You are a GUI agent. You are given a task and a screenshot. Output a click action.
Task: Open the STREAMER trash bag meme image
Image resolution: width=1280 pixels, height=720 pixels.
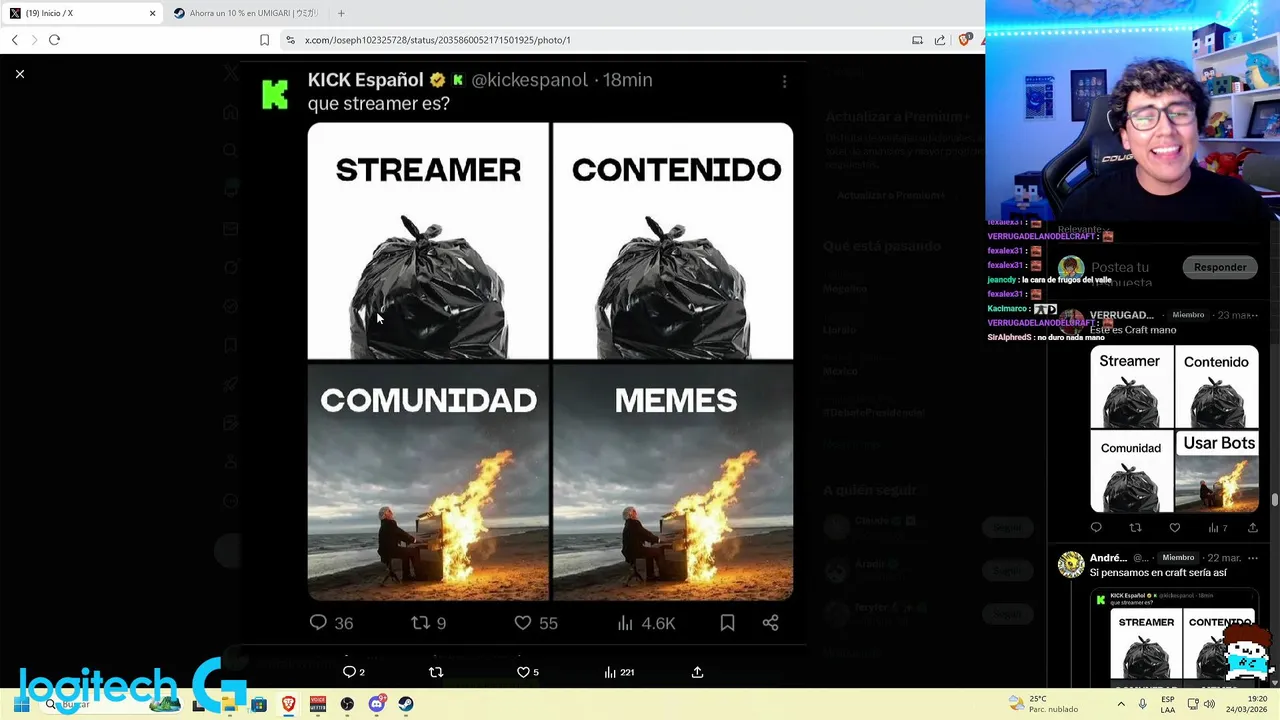click(428, 241)
